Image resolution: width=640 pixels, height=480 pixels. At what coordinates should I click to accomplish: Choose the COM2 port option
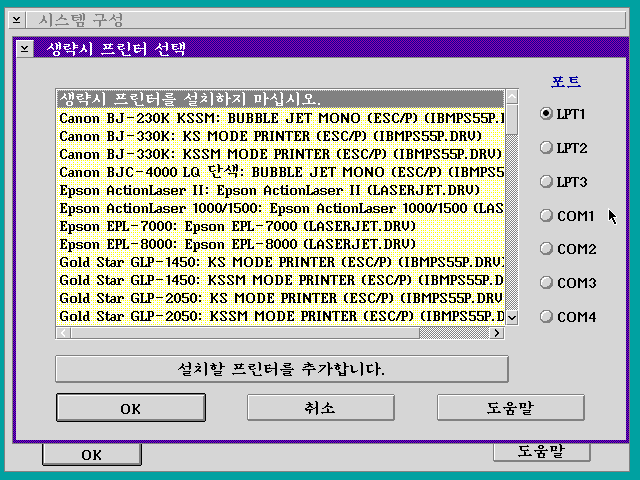pyautogui.click(x=568, y=249)
